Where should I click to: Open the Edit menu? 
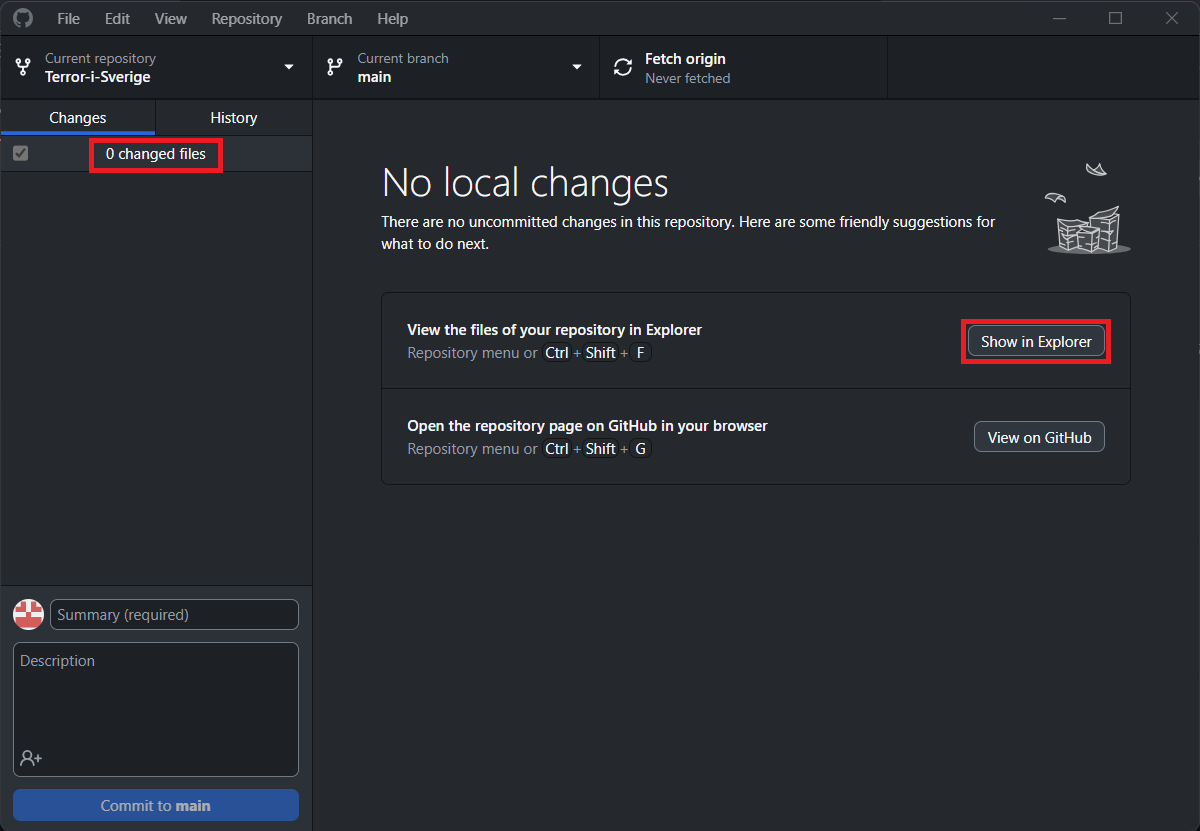pos(117,18)
